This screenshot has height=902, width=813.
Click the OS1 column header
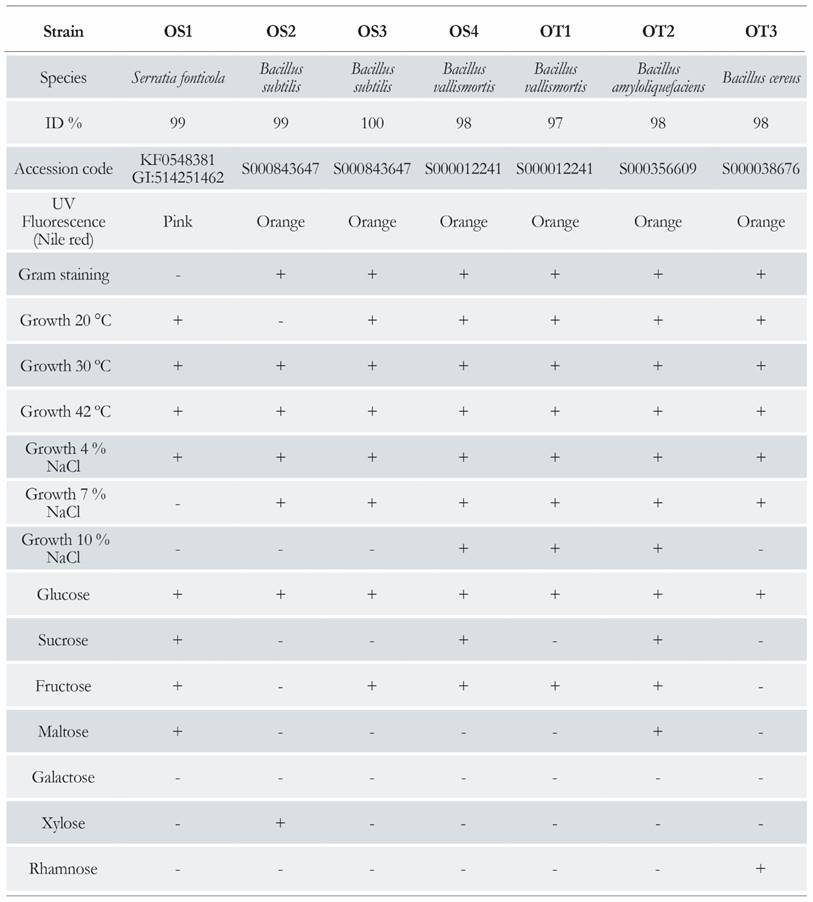pyautogui.click(x=177, y=31)
